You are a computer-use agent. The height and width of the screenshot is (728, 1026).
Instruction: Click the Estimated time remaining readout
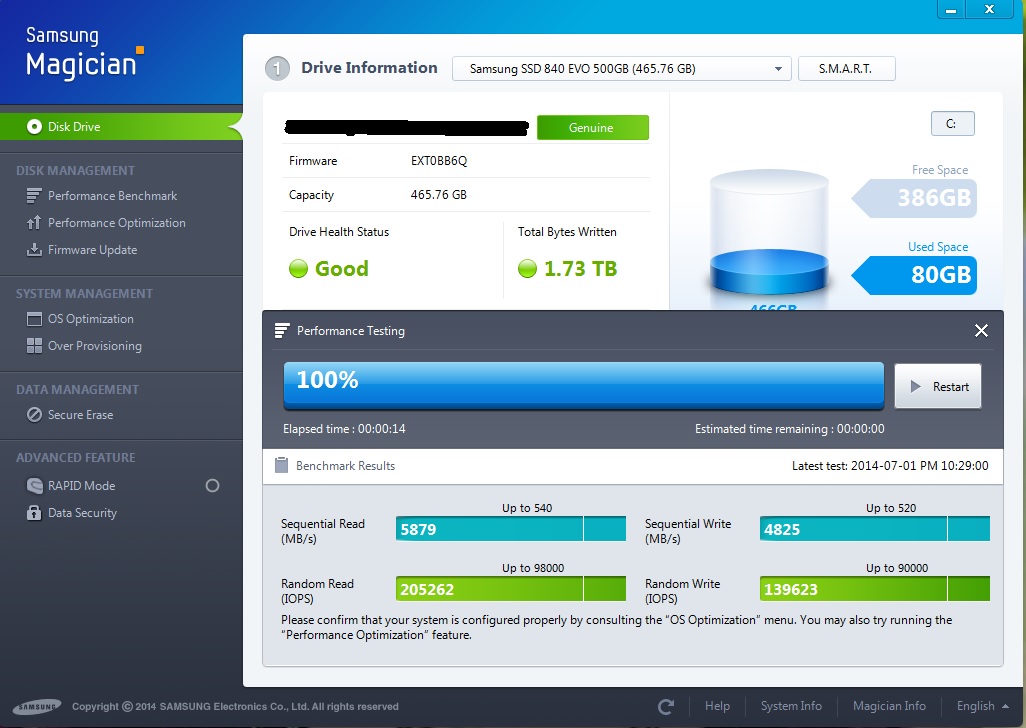[x=790, y=429]
